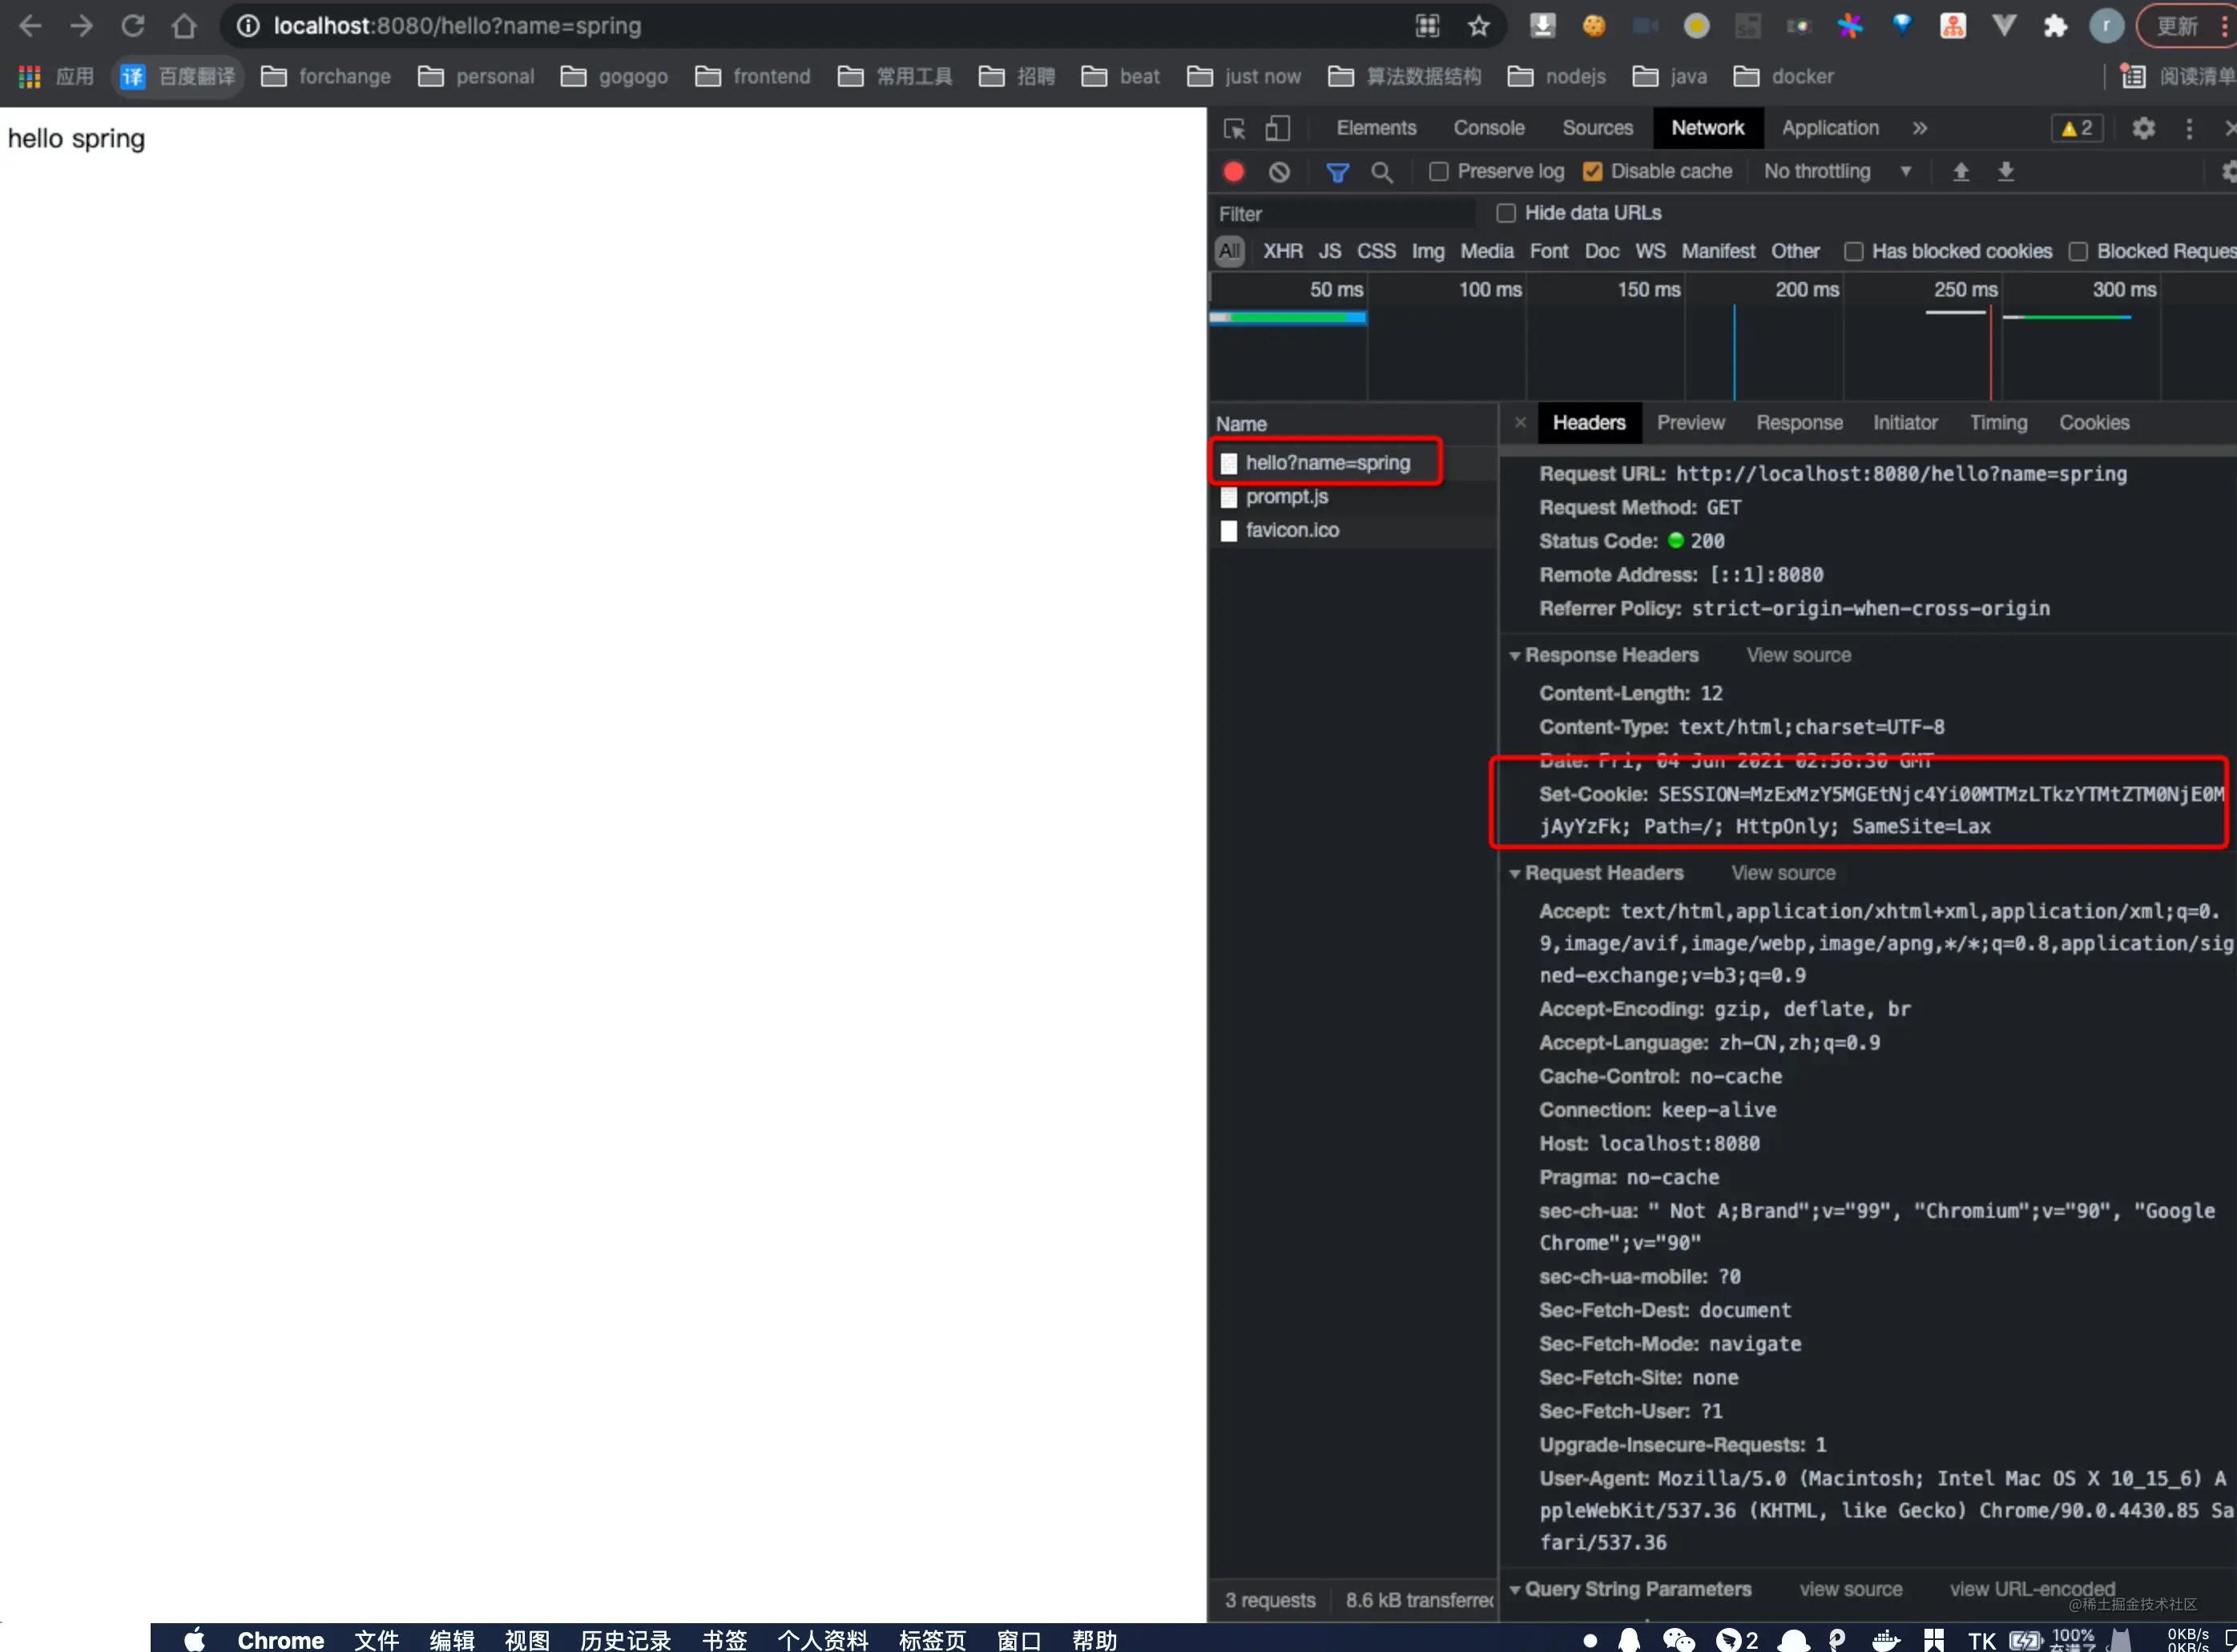Open the No throttling dropdown

pyautogui.click(x=1837, y=172)
